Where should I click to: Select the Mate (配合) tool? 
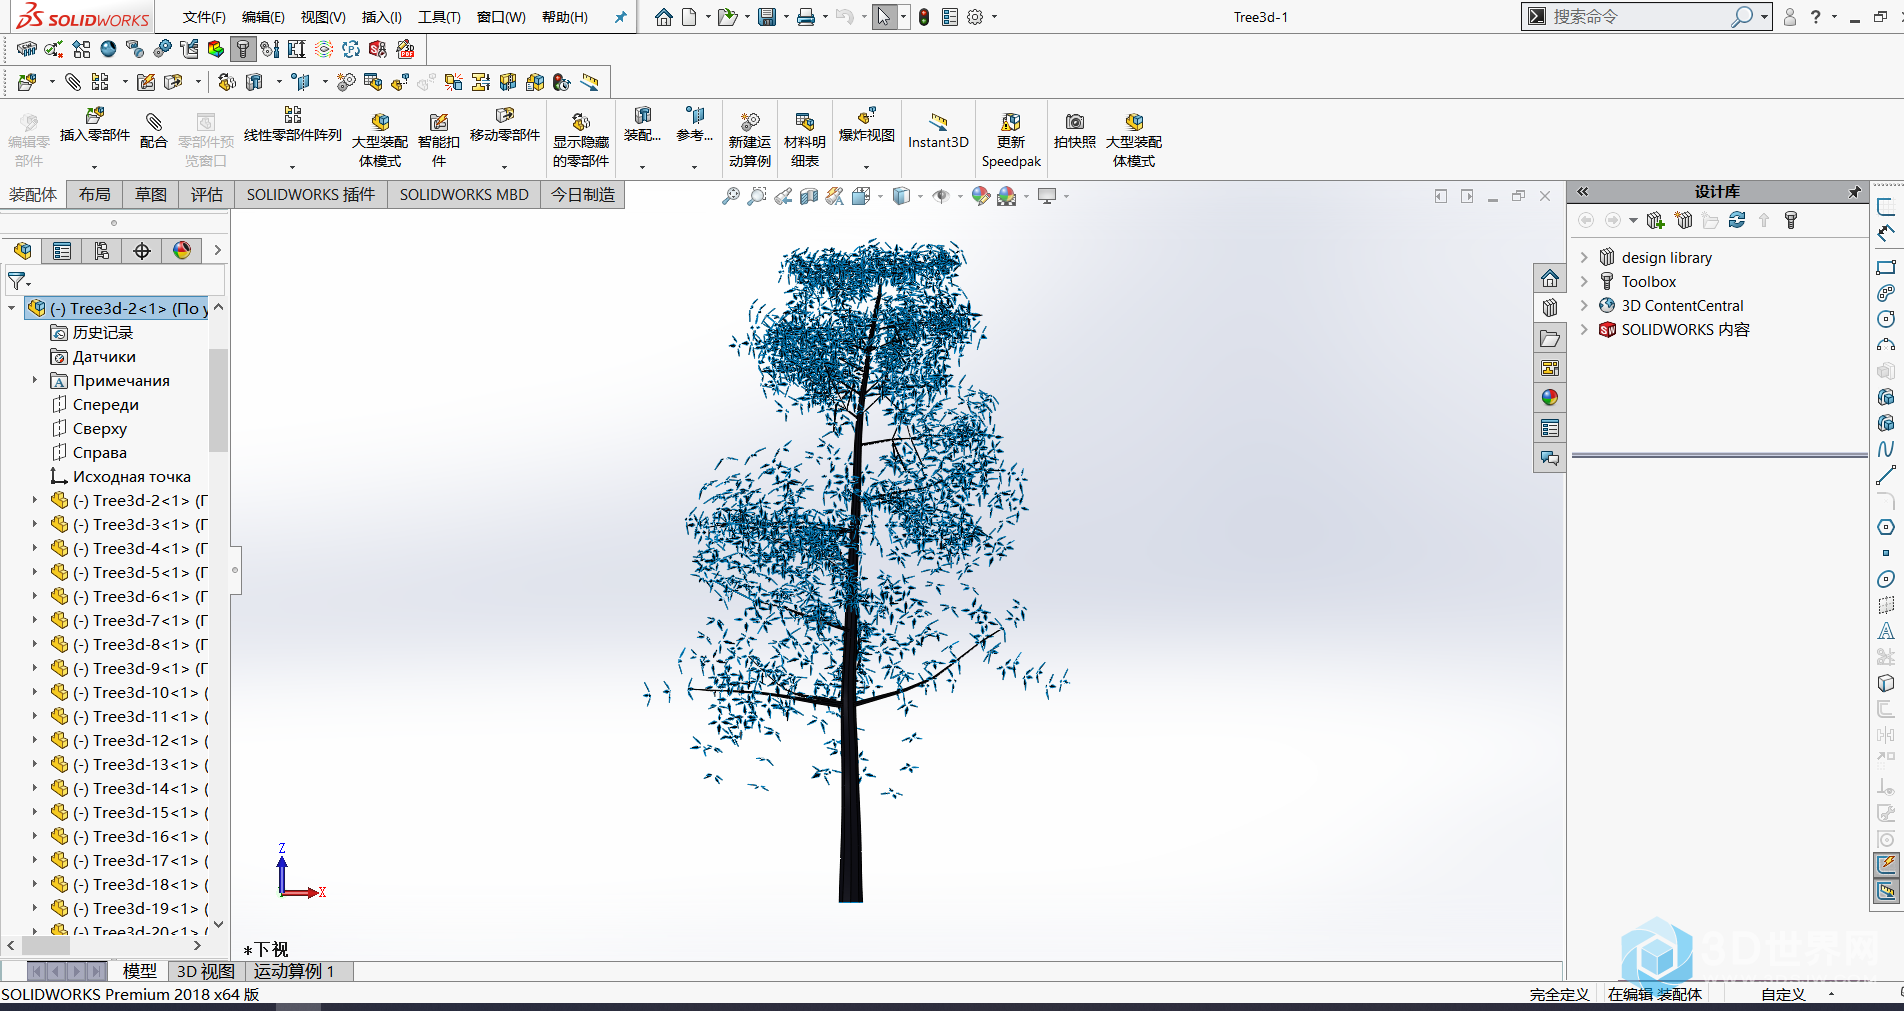[x=153, y=130]
